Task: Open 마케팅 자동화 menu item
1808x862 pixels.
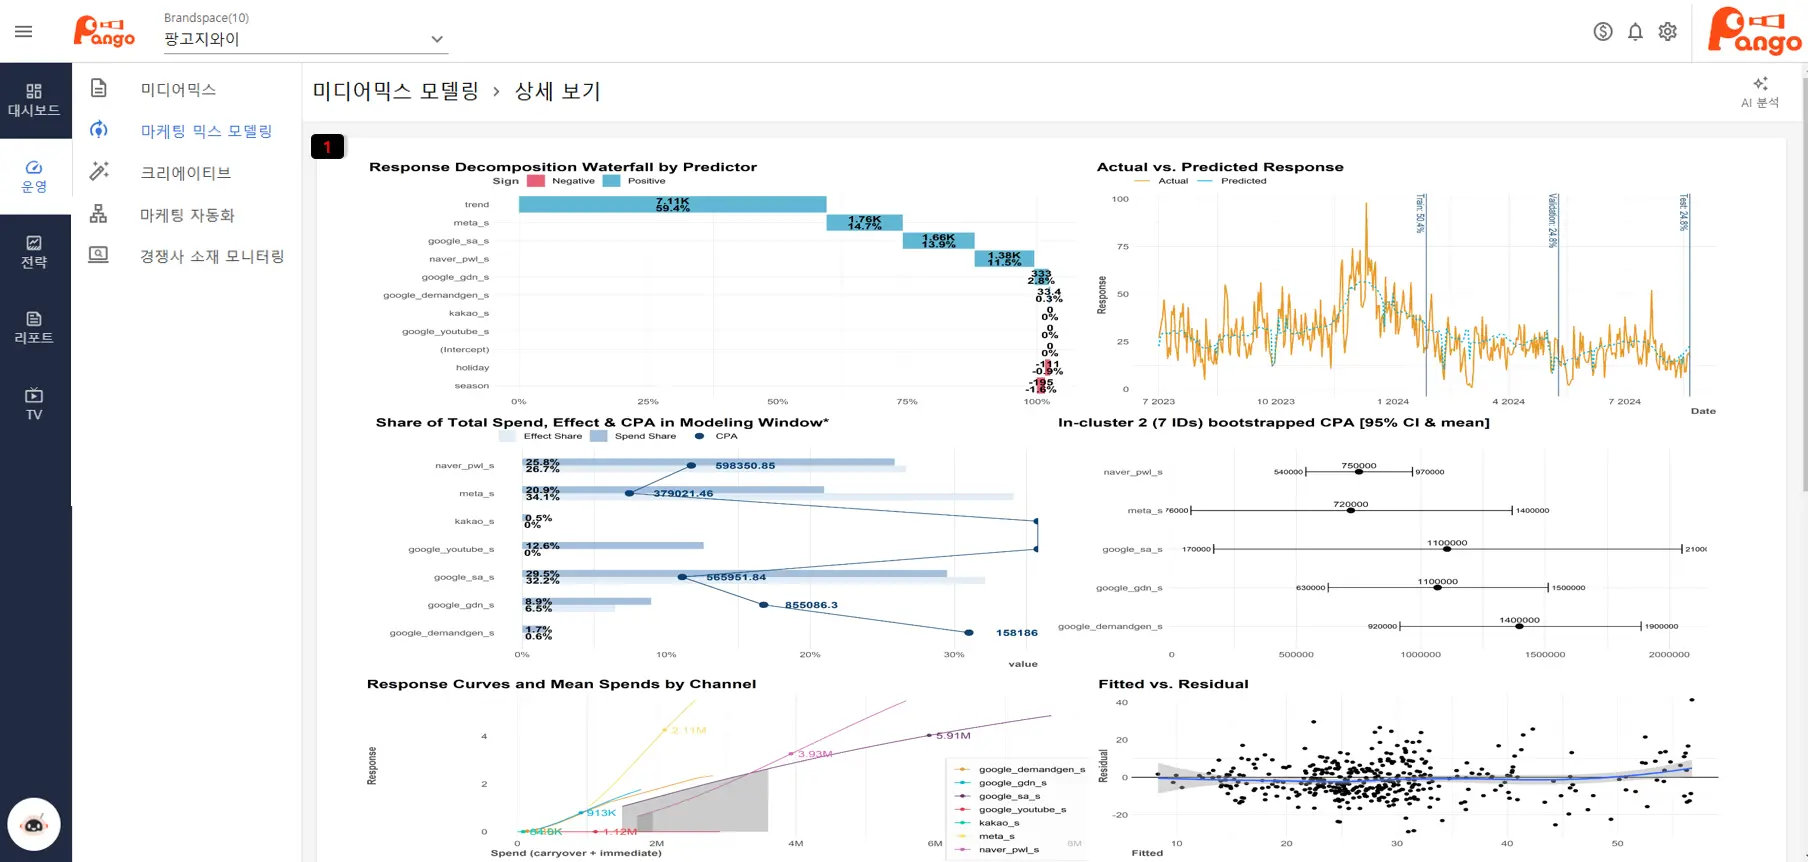Action: (x=187, y=215)
